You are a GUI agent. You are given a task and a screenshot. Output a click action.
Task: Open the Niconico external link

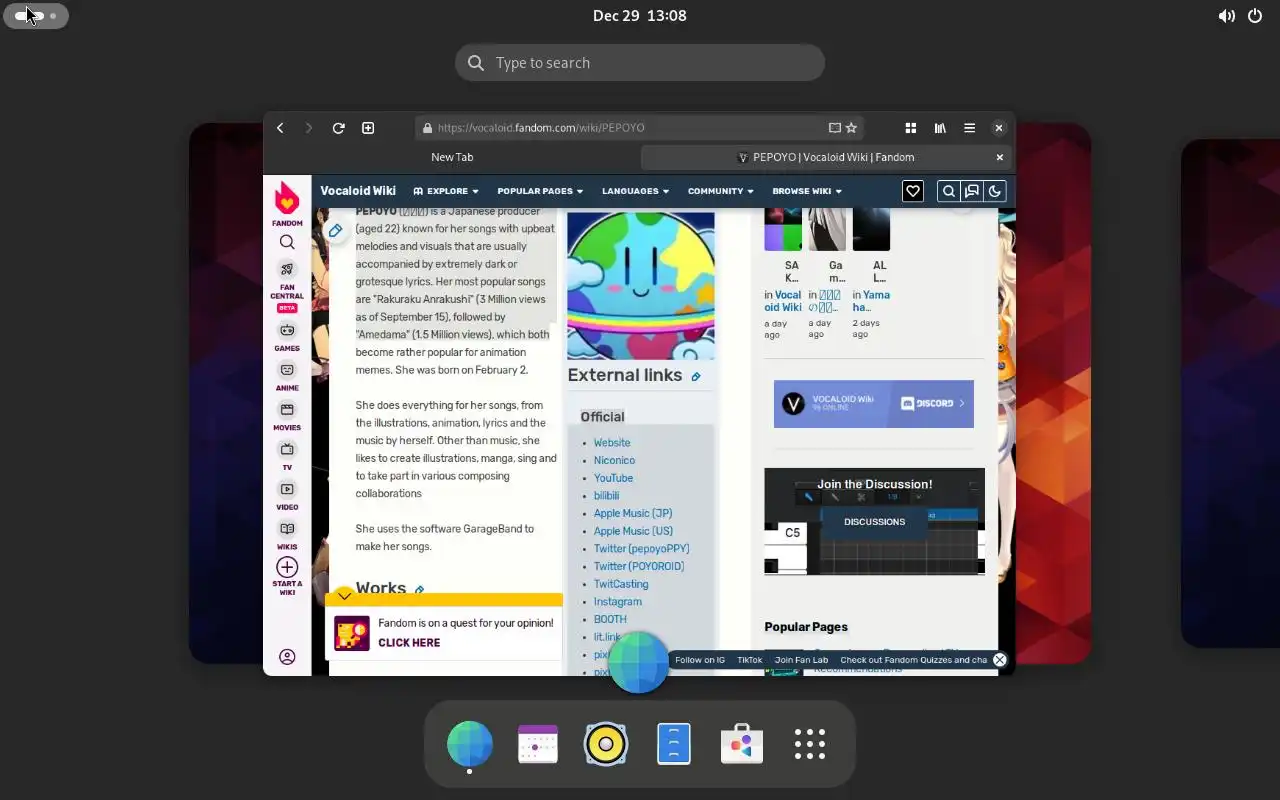[614, 460]
